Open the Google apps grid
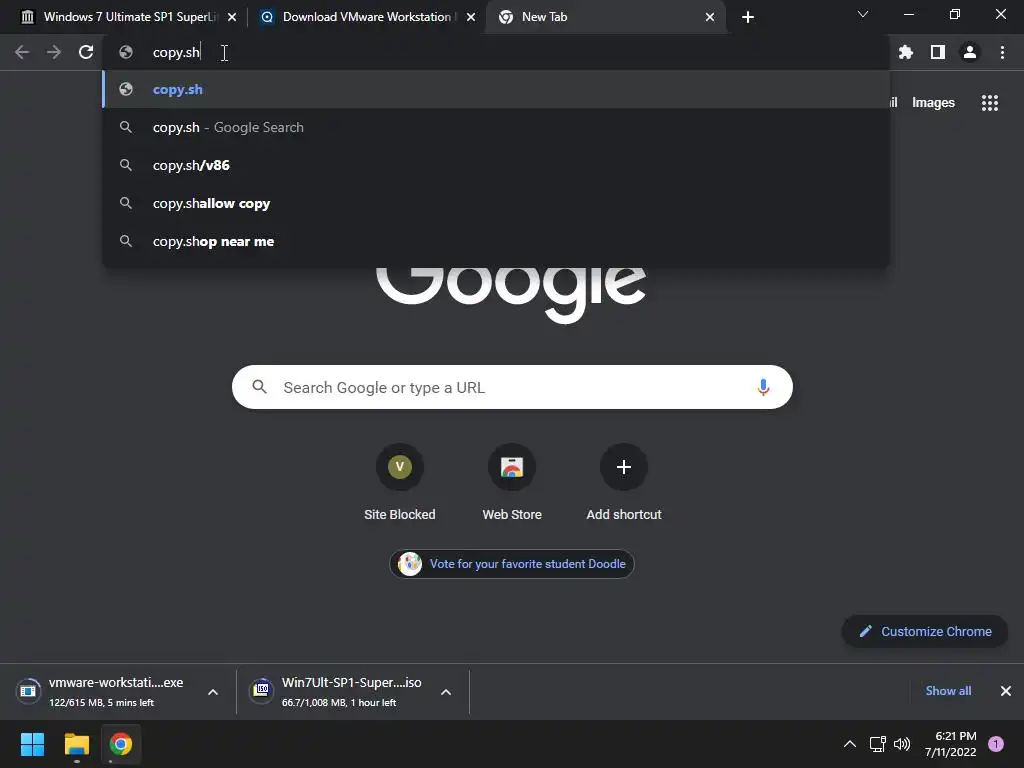 pos(990,103)
